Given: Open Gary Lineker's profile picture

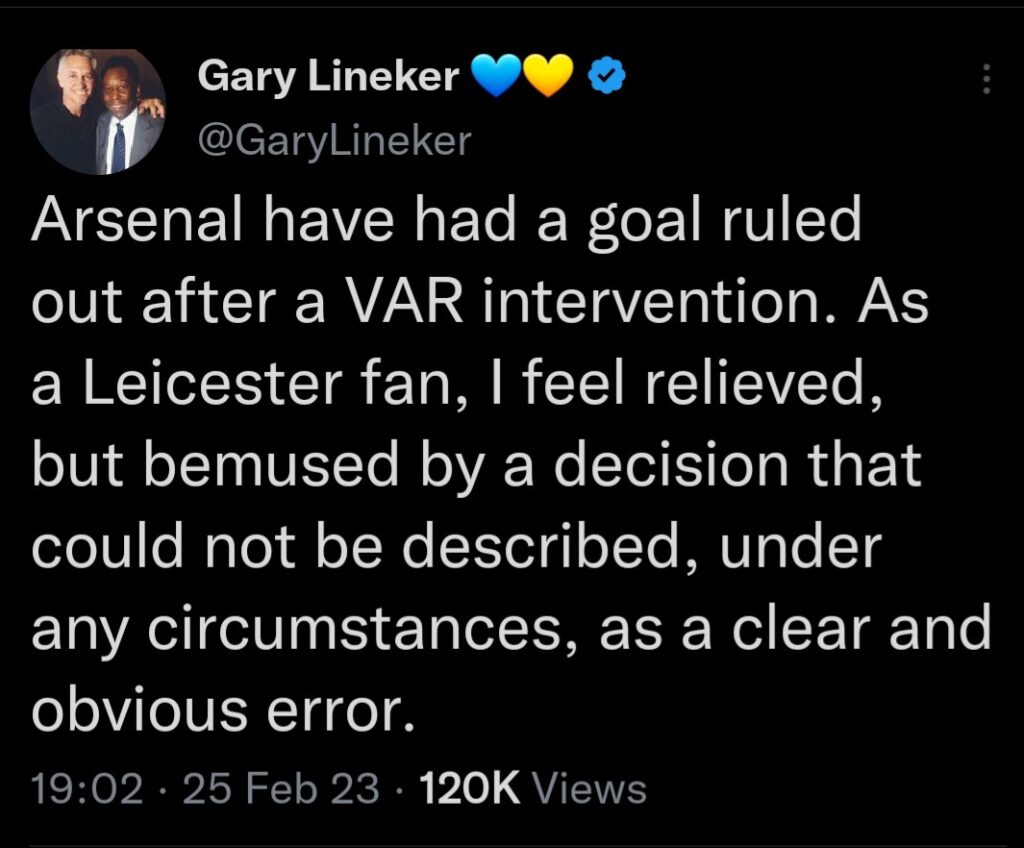Looking at the screenshot, I should (x=97, y=111).
